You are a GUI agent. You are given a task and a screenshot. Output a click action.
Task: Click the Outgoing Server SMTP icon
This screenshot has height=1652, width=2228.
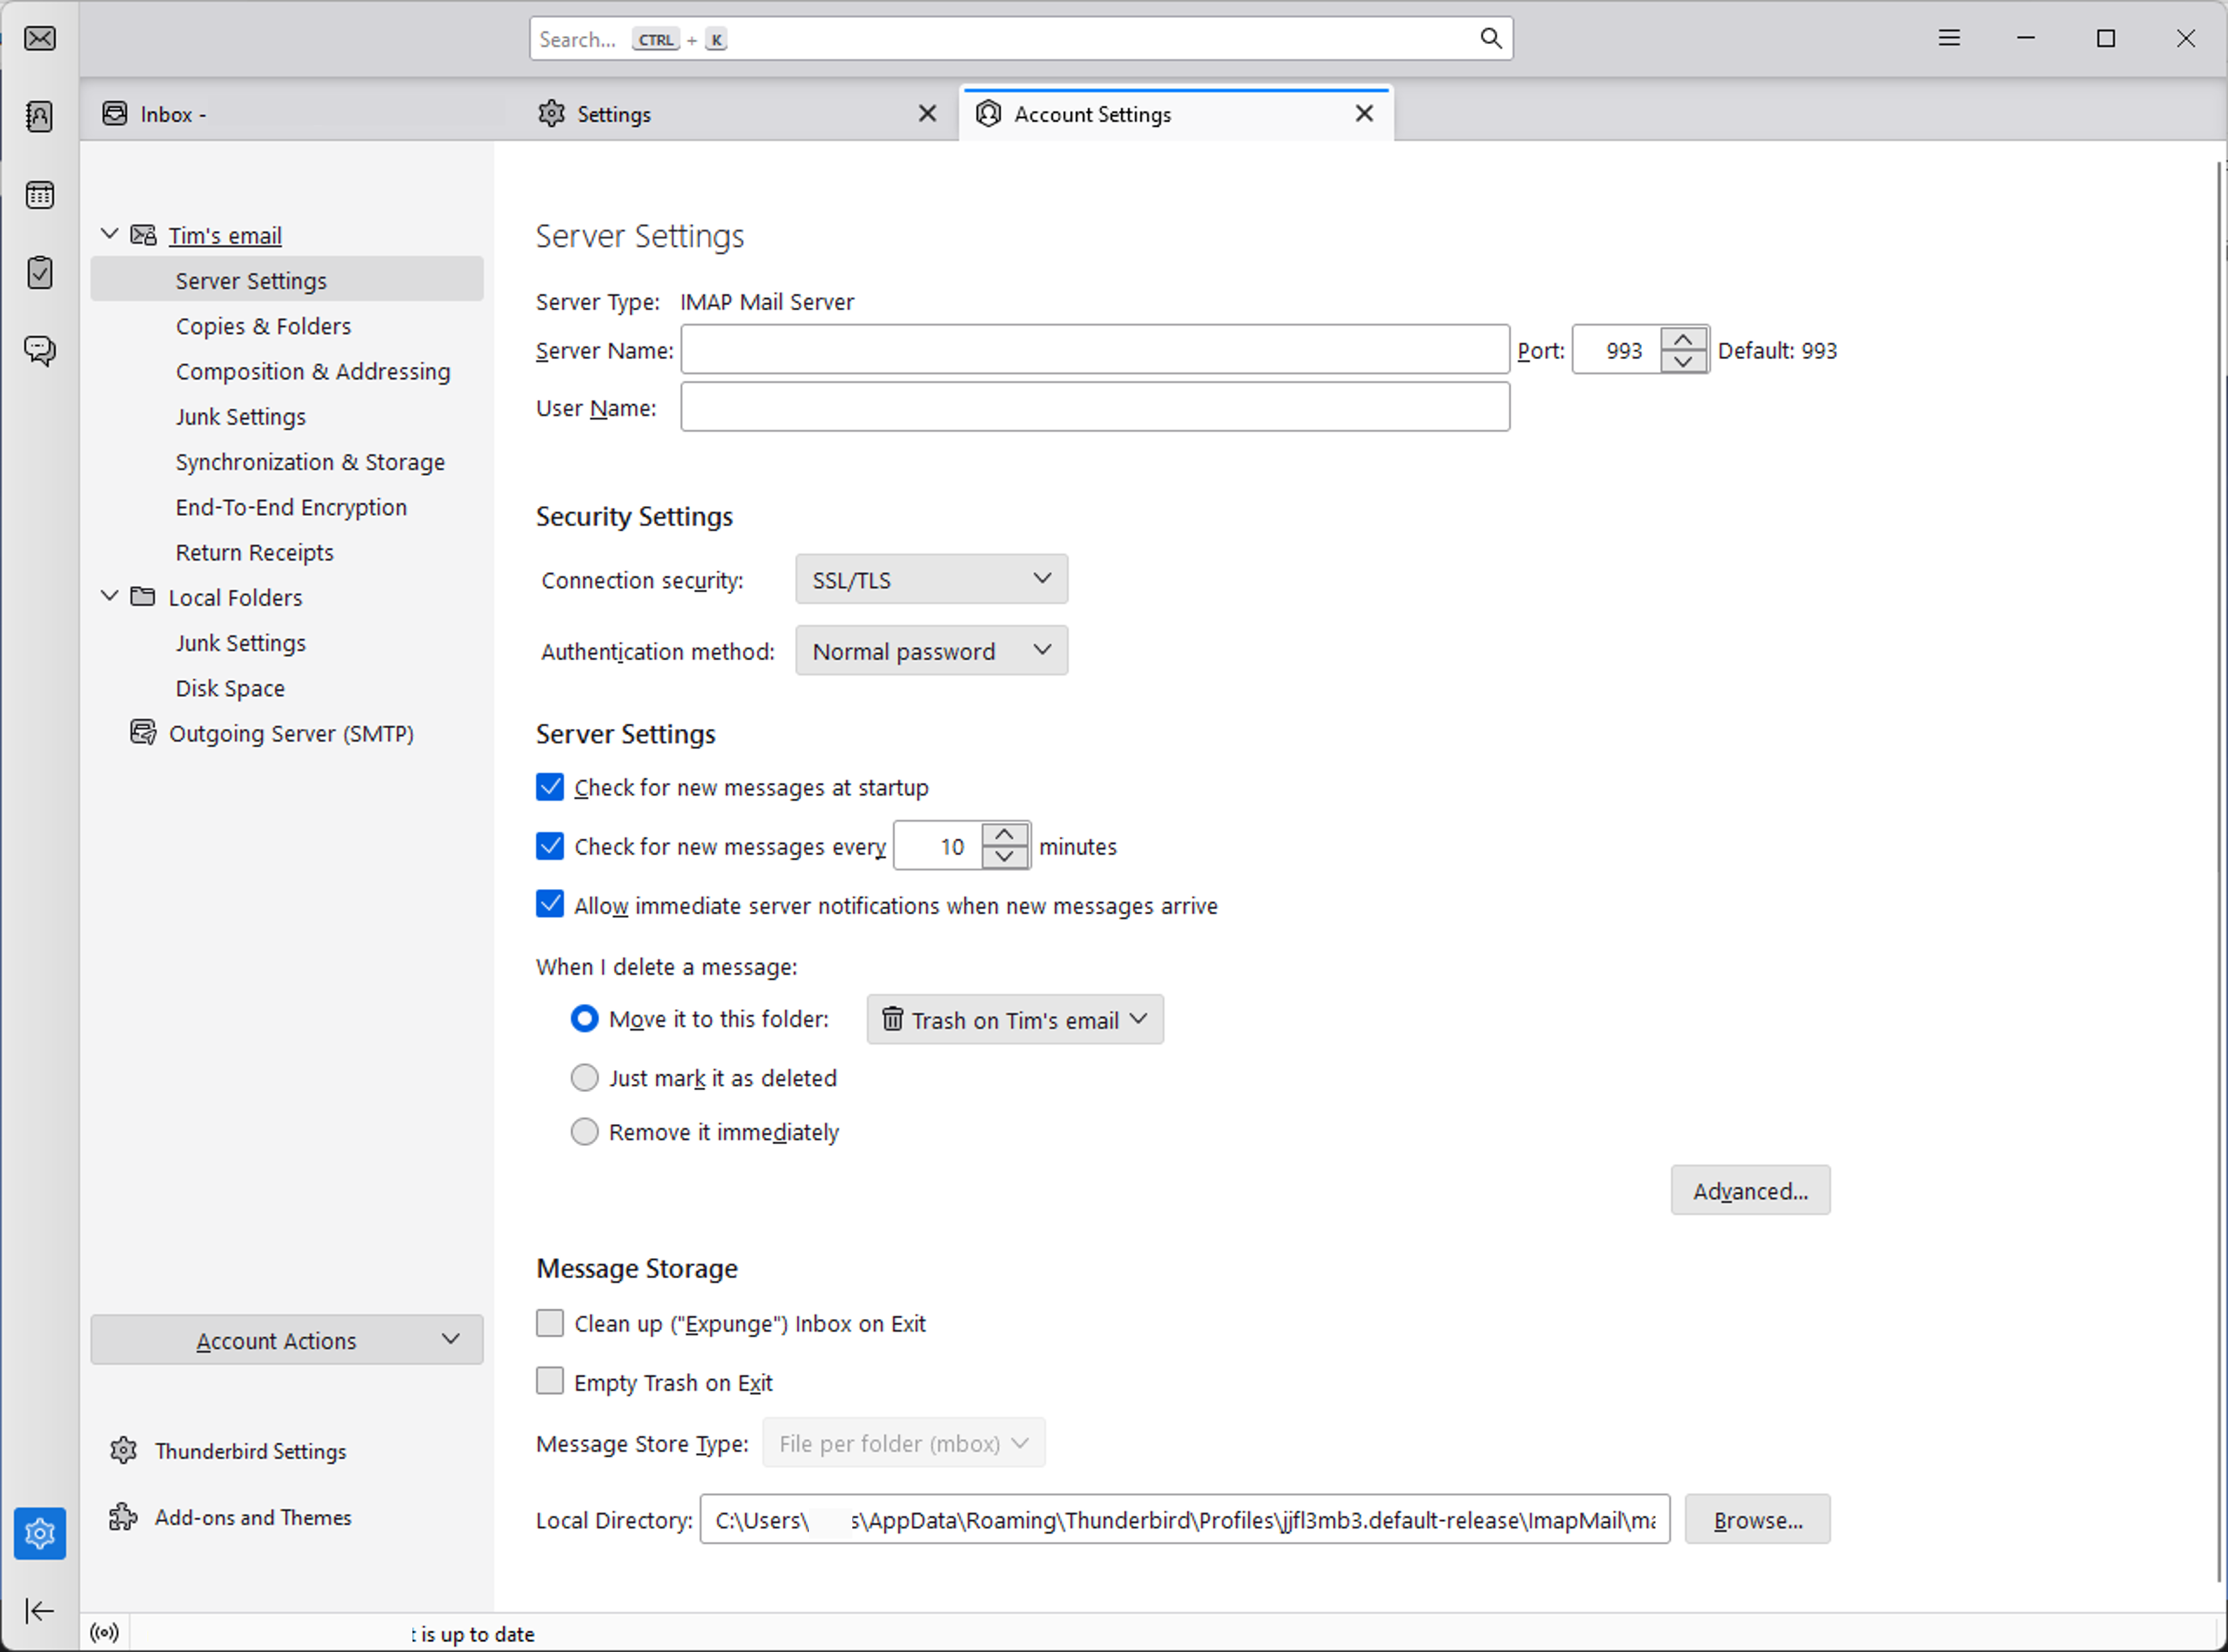143,733
